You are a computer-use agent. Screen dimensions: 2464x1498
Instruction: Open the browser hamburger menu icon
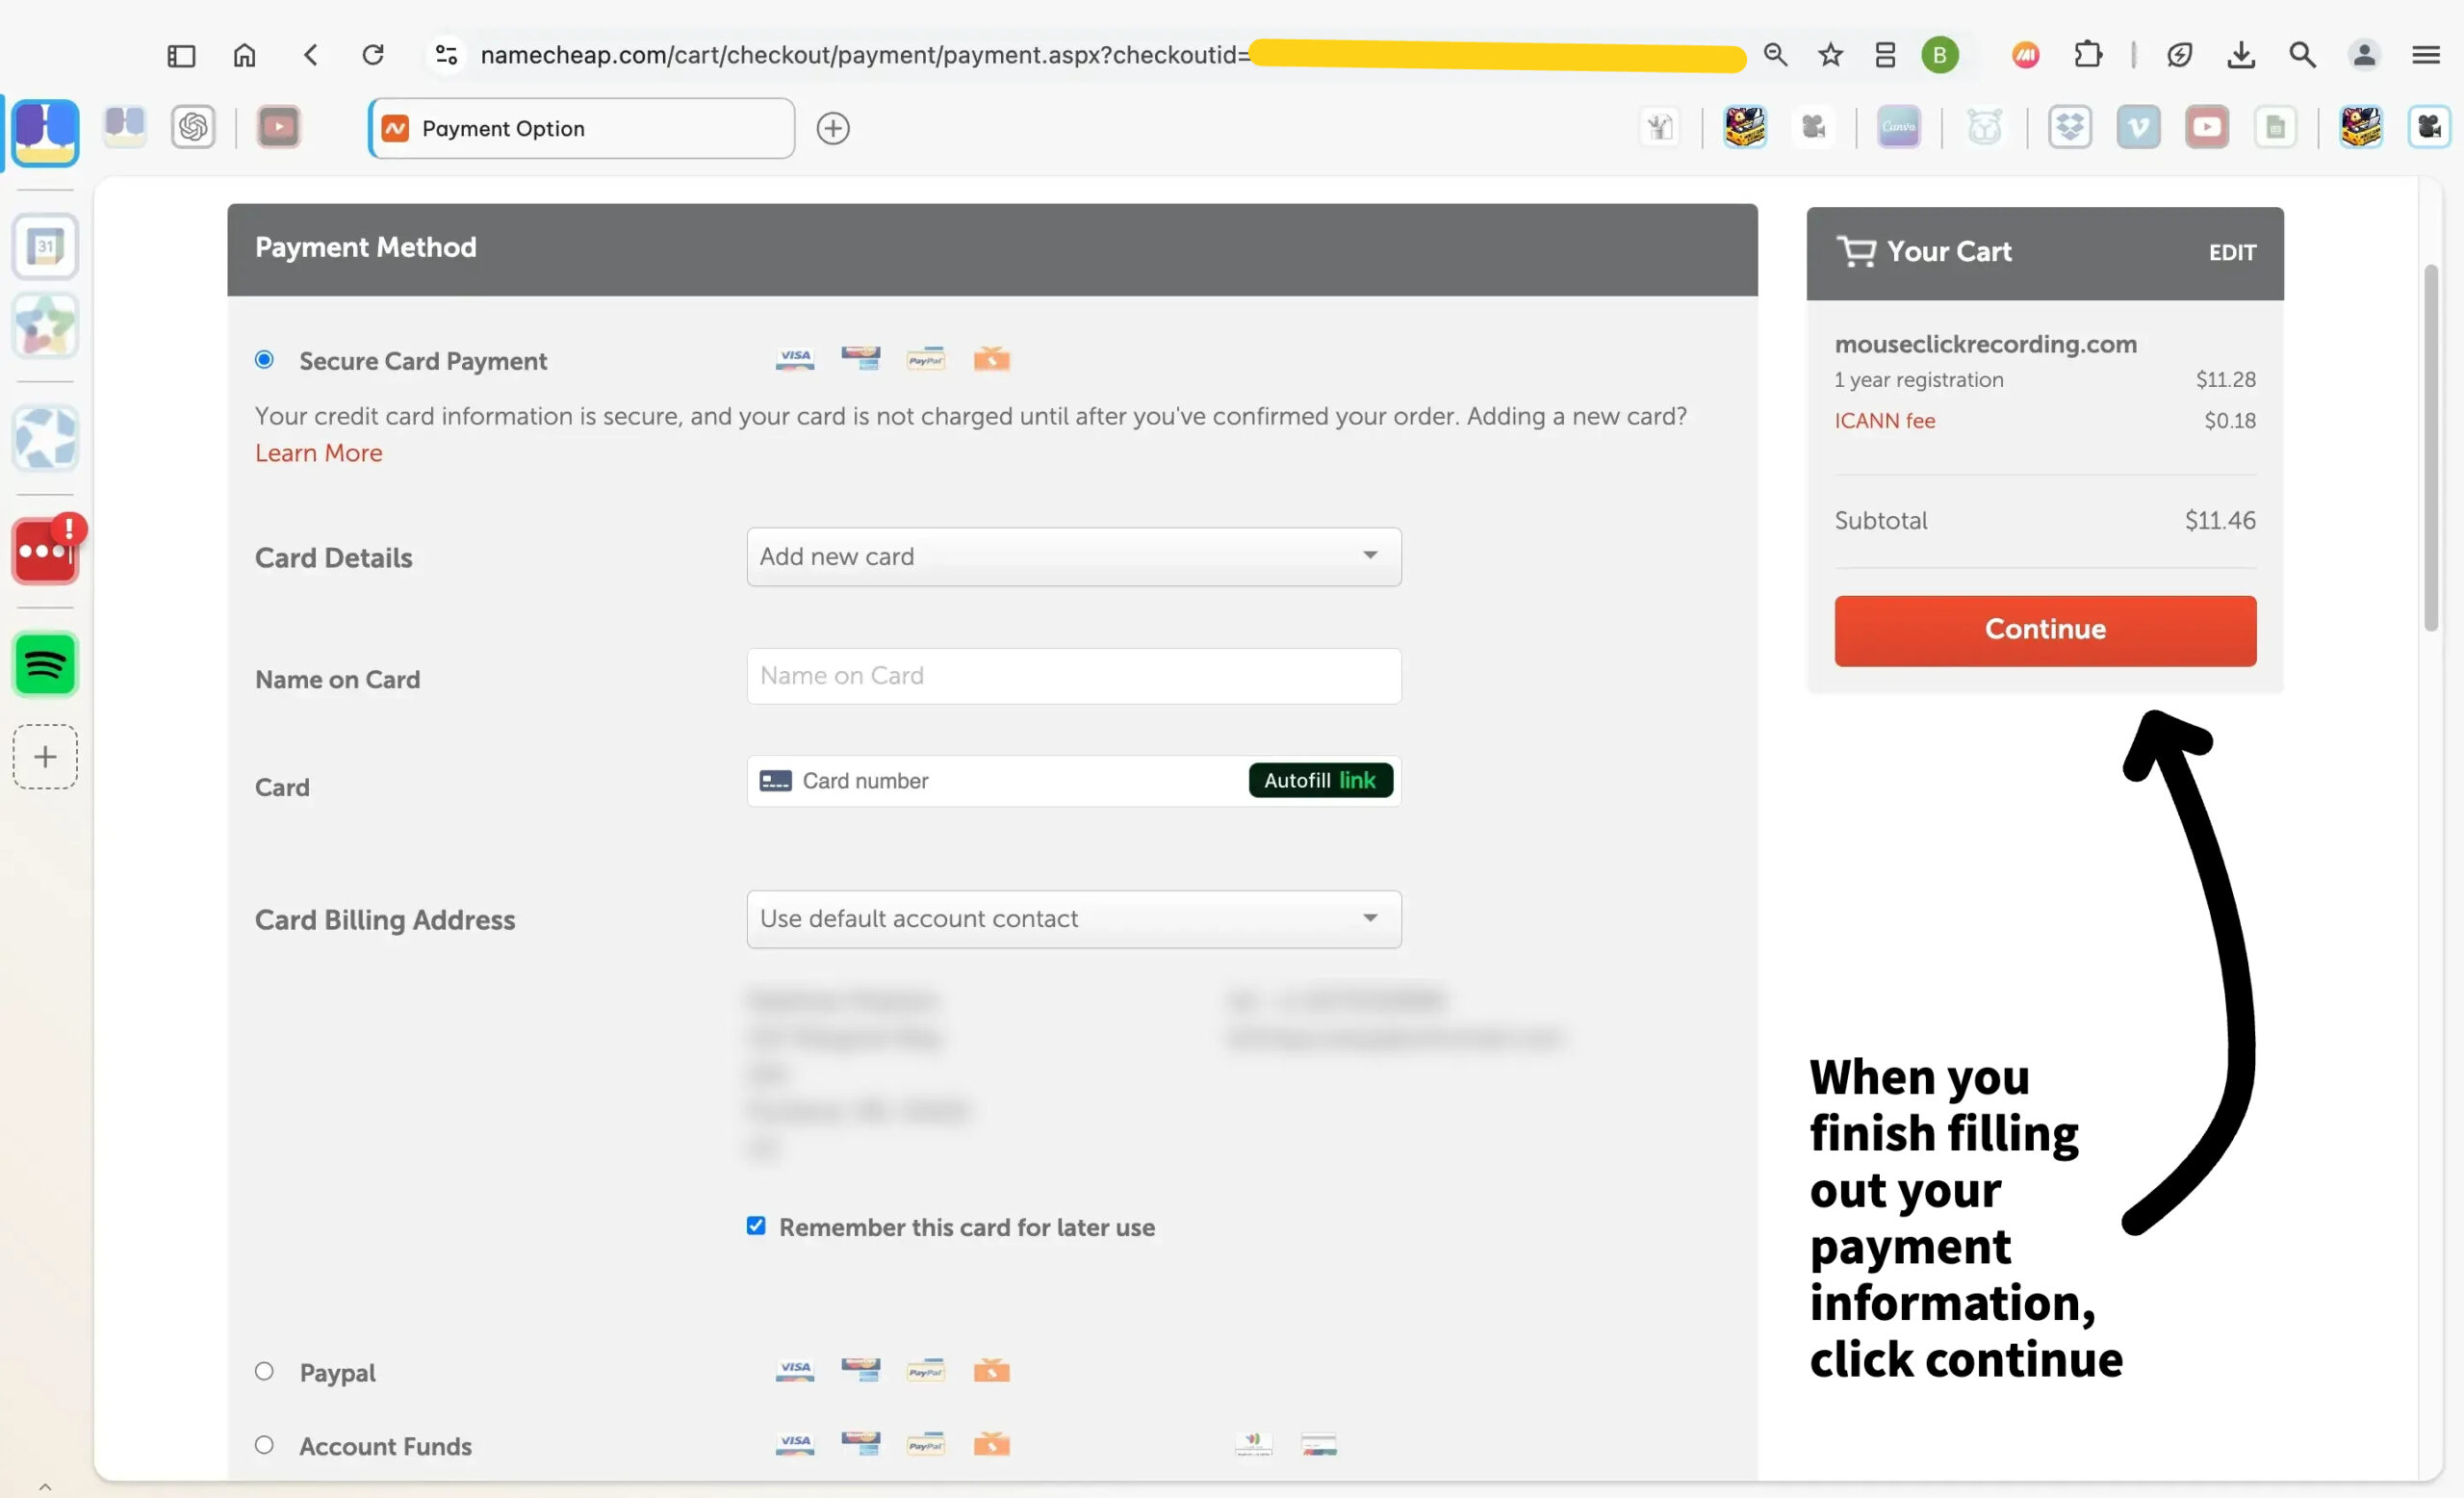pos(2426,55)
